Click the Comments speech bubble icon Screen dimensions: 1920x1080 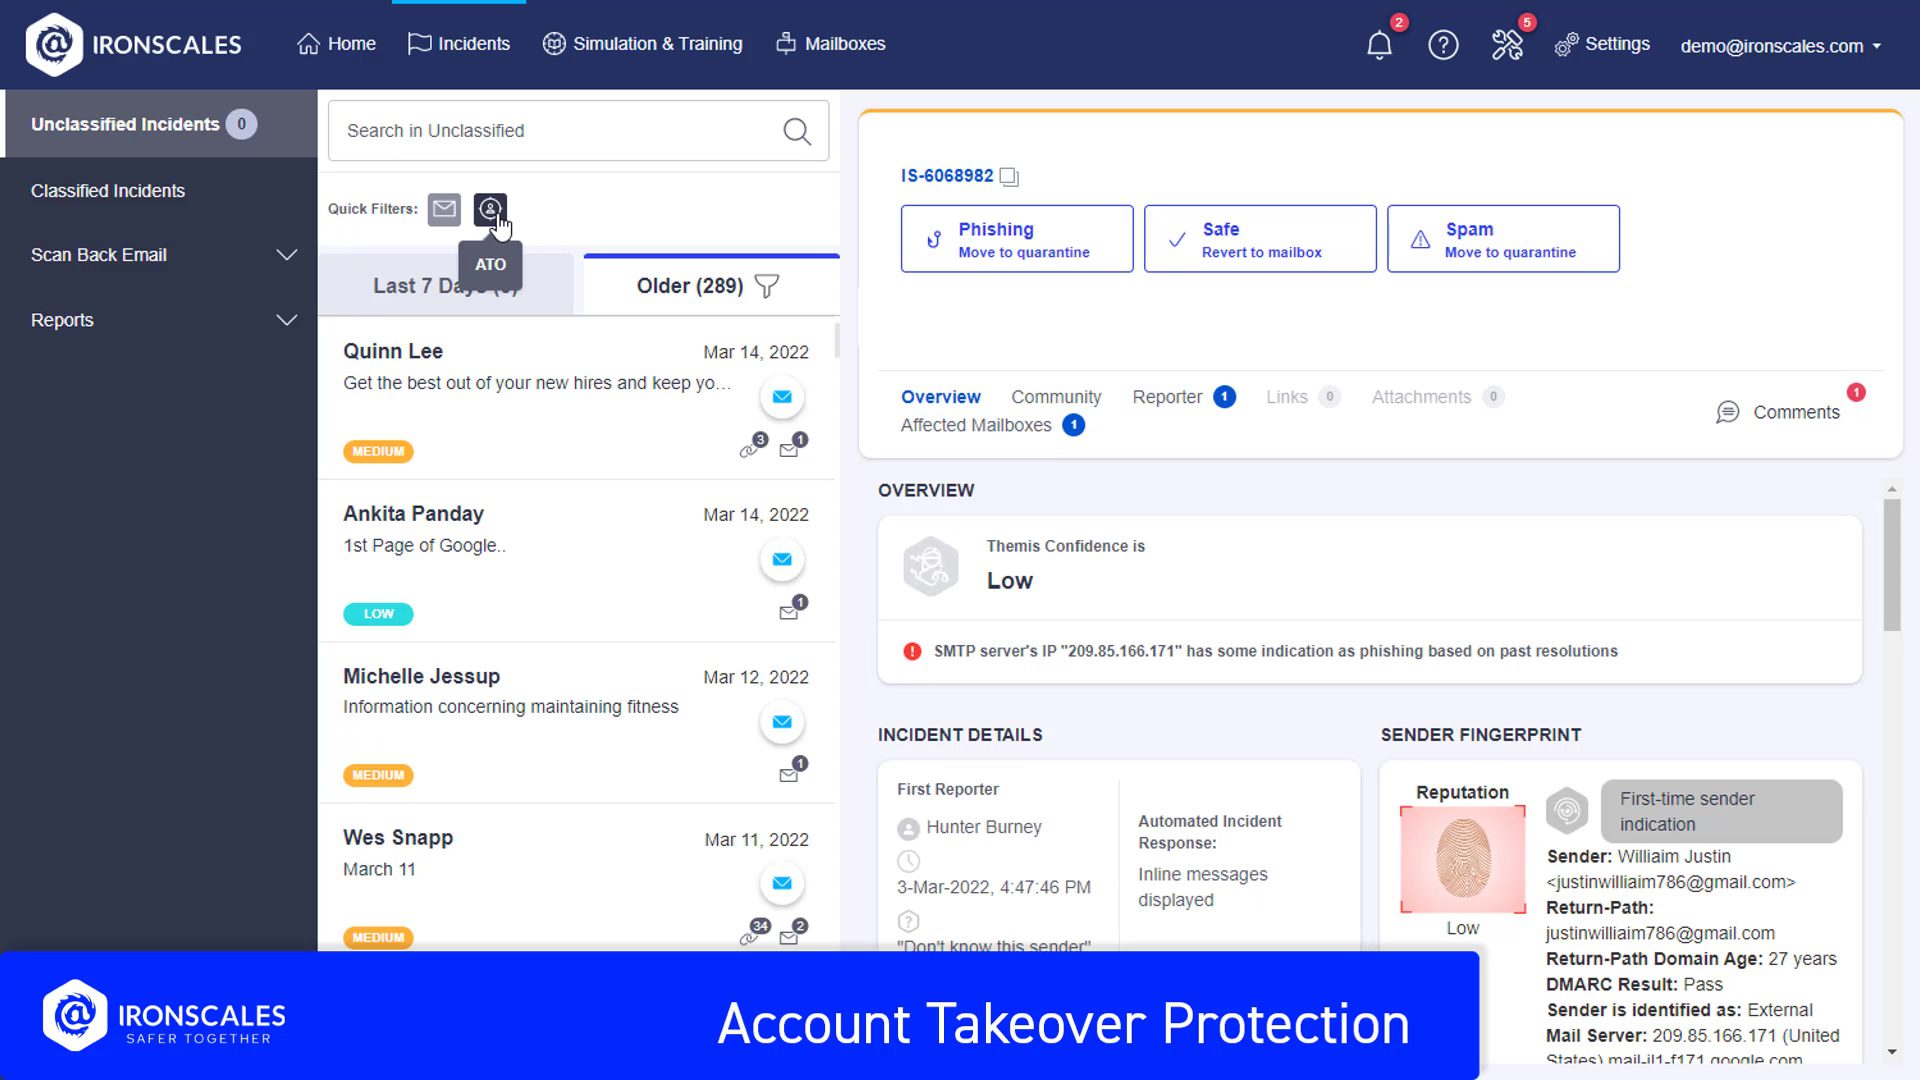click(x=1727, y=412)
